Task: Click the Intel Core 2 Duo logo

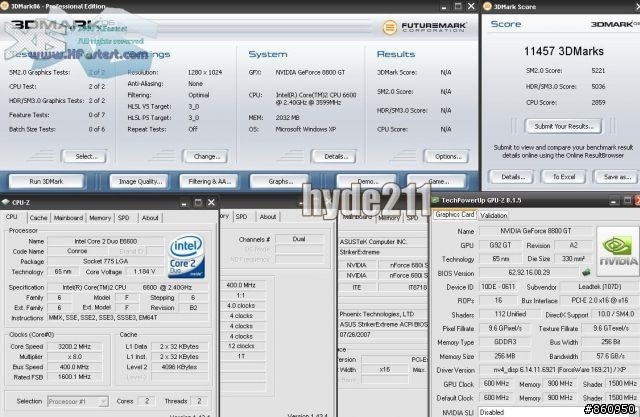Action: [187, 256]
